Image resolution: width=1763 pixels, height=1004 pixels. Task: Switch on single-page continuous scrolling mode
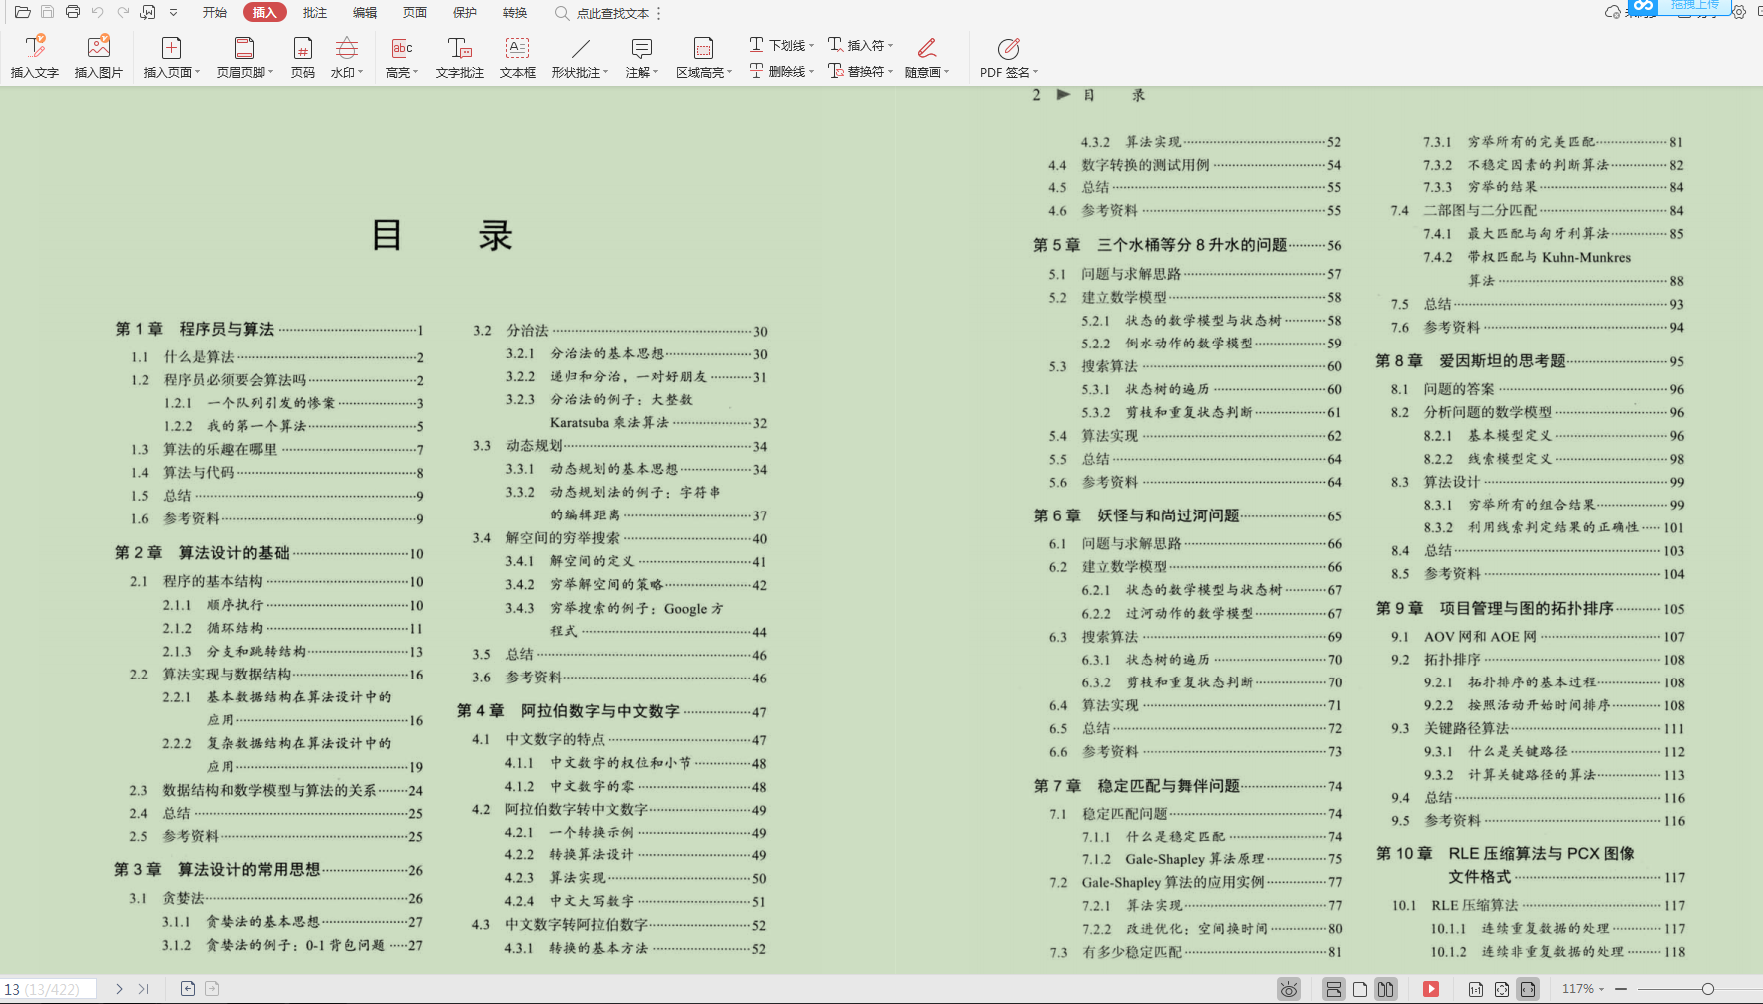1334,988
